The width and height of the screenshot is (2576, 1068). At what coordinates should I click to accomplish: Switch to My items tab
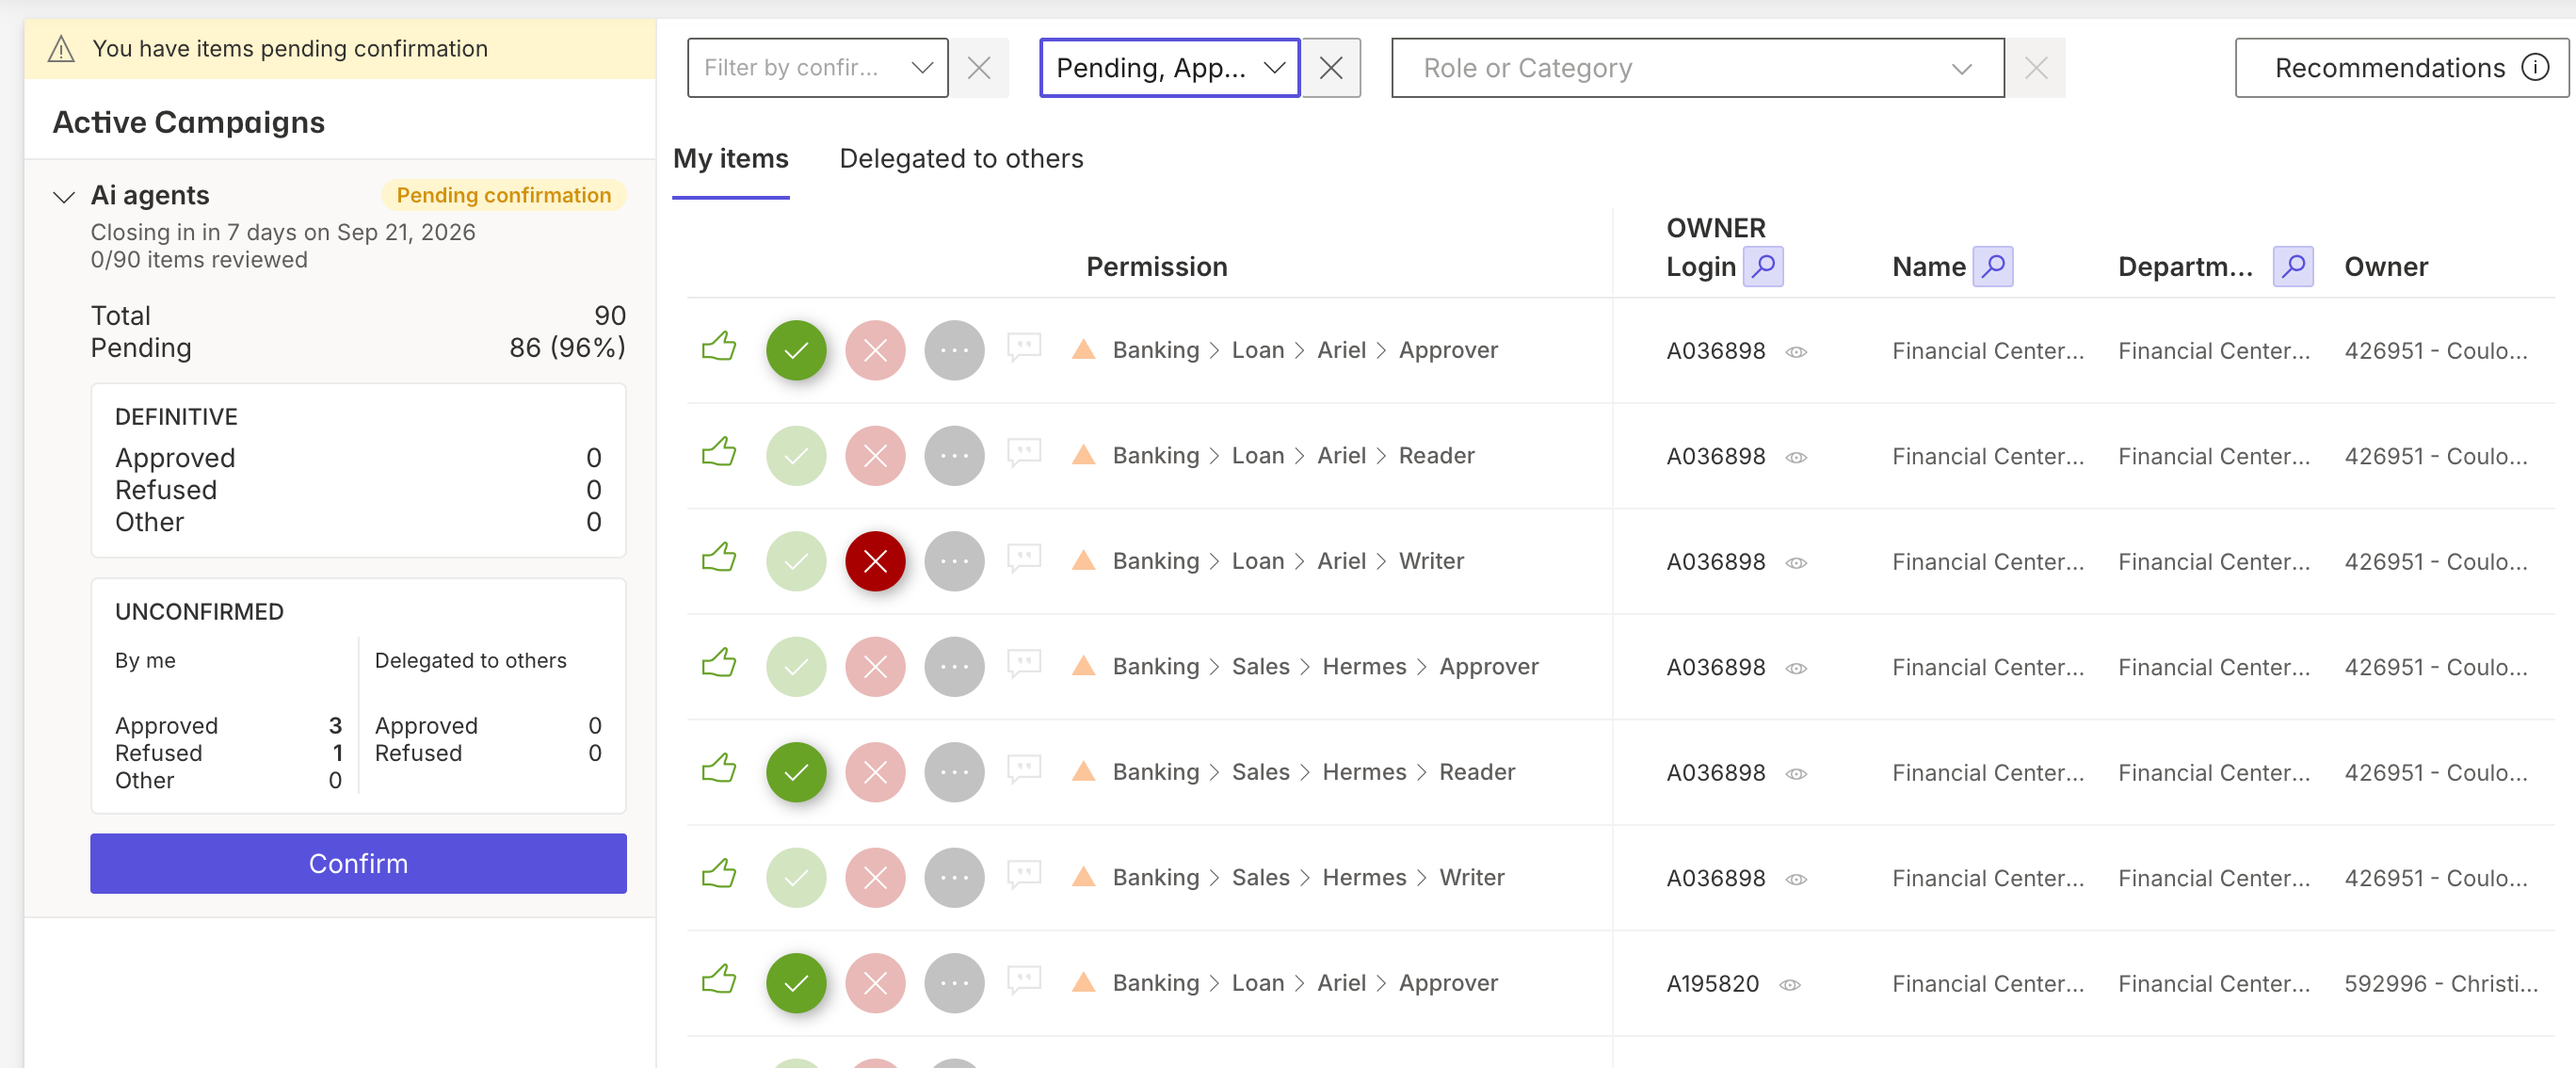[730, 159]
